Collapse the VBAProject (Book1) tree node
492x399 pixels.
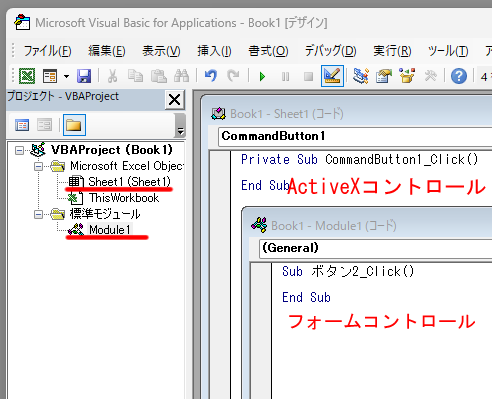19,151
